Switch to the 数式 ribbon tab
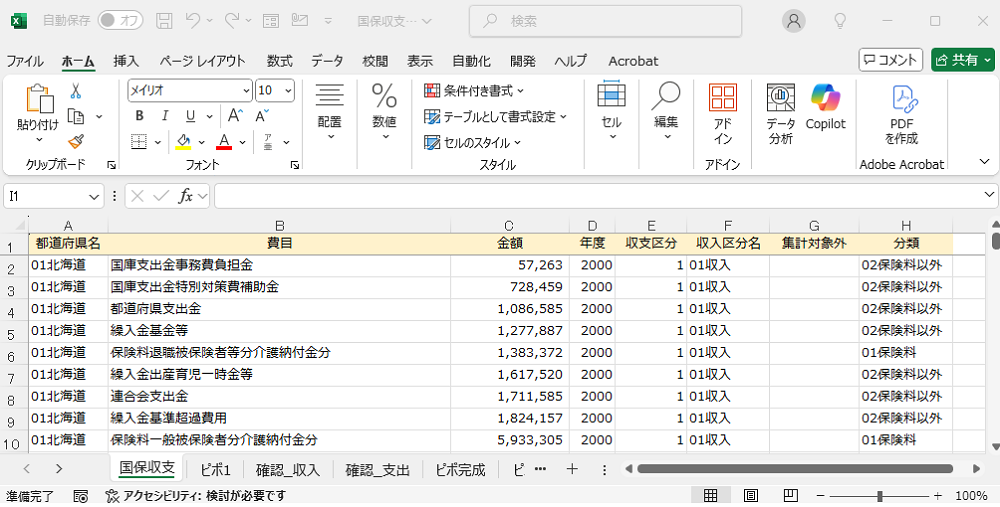The height and width of the screenshot is (507, 1000). (x=279, y=61)
